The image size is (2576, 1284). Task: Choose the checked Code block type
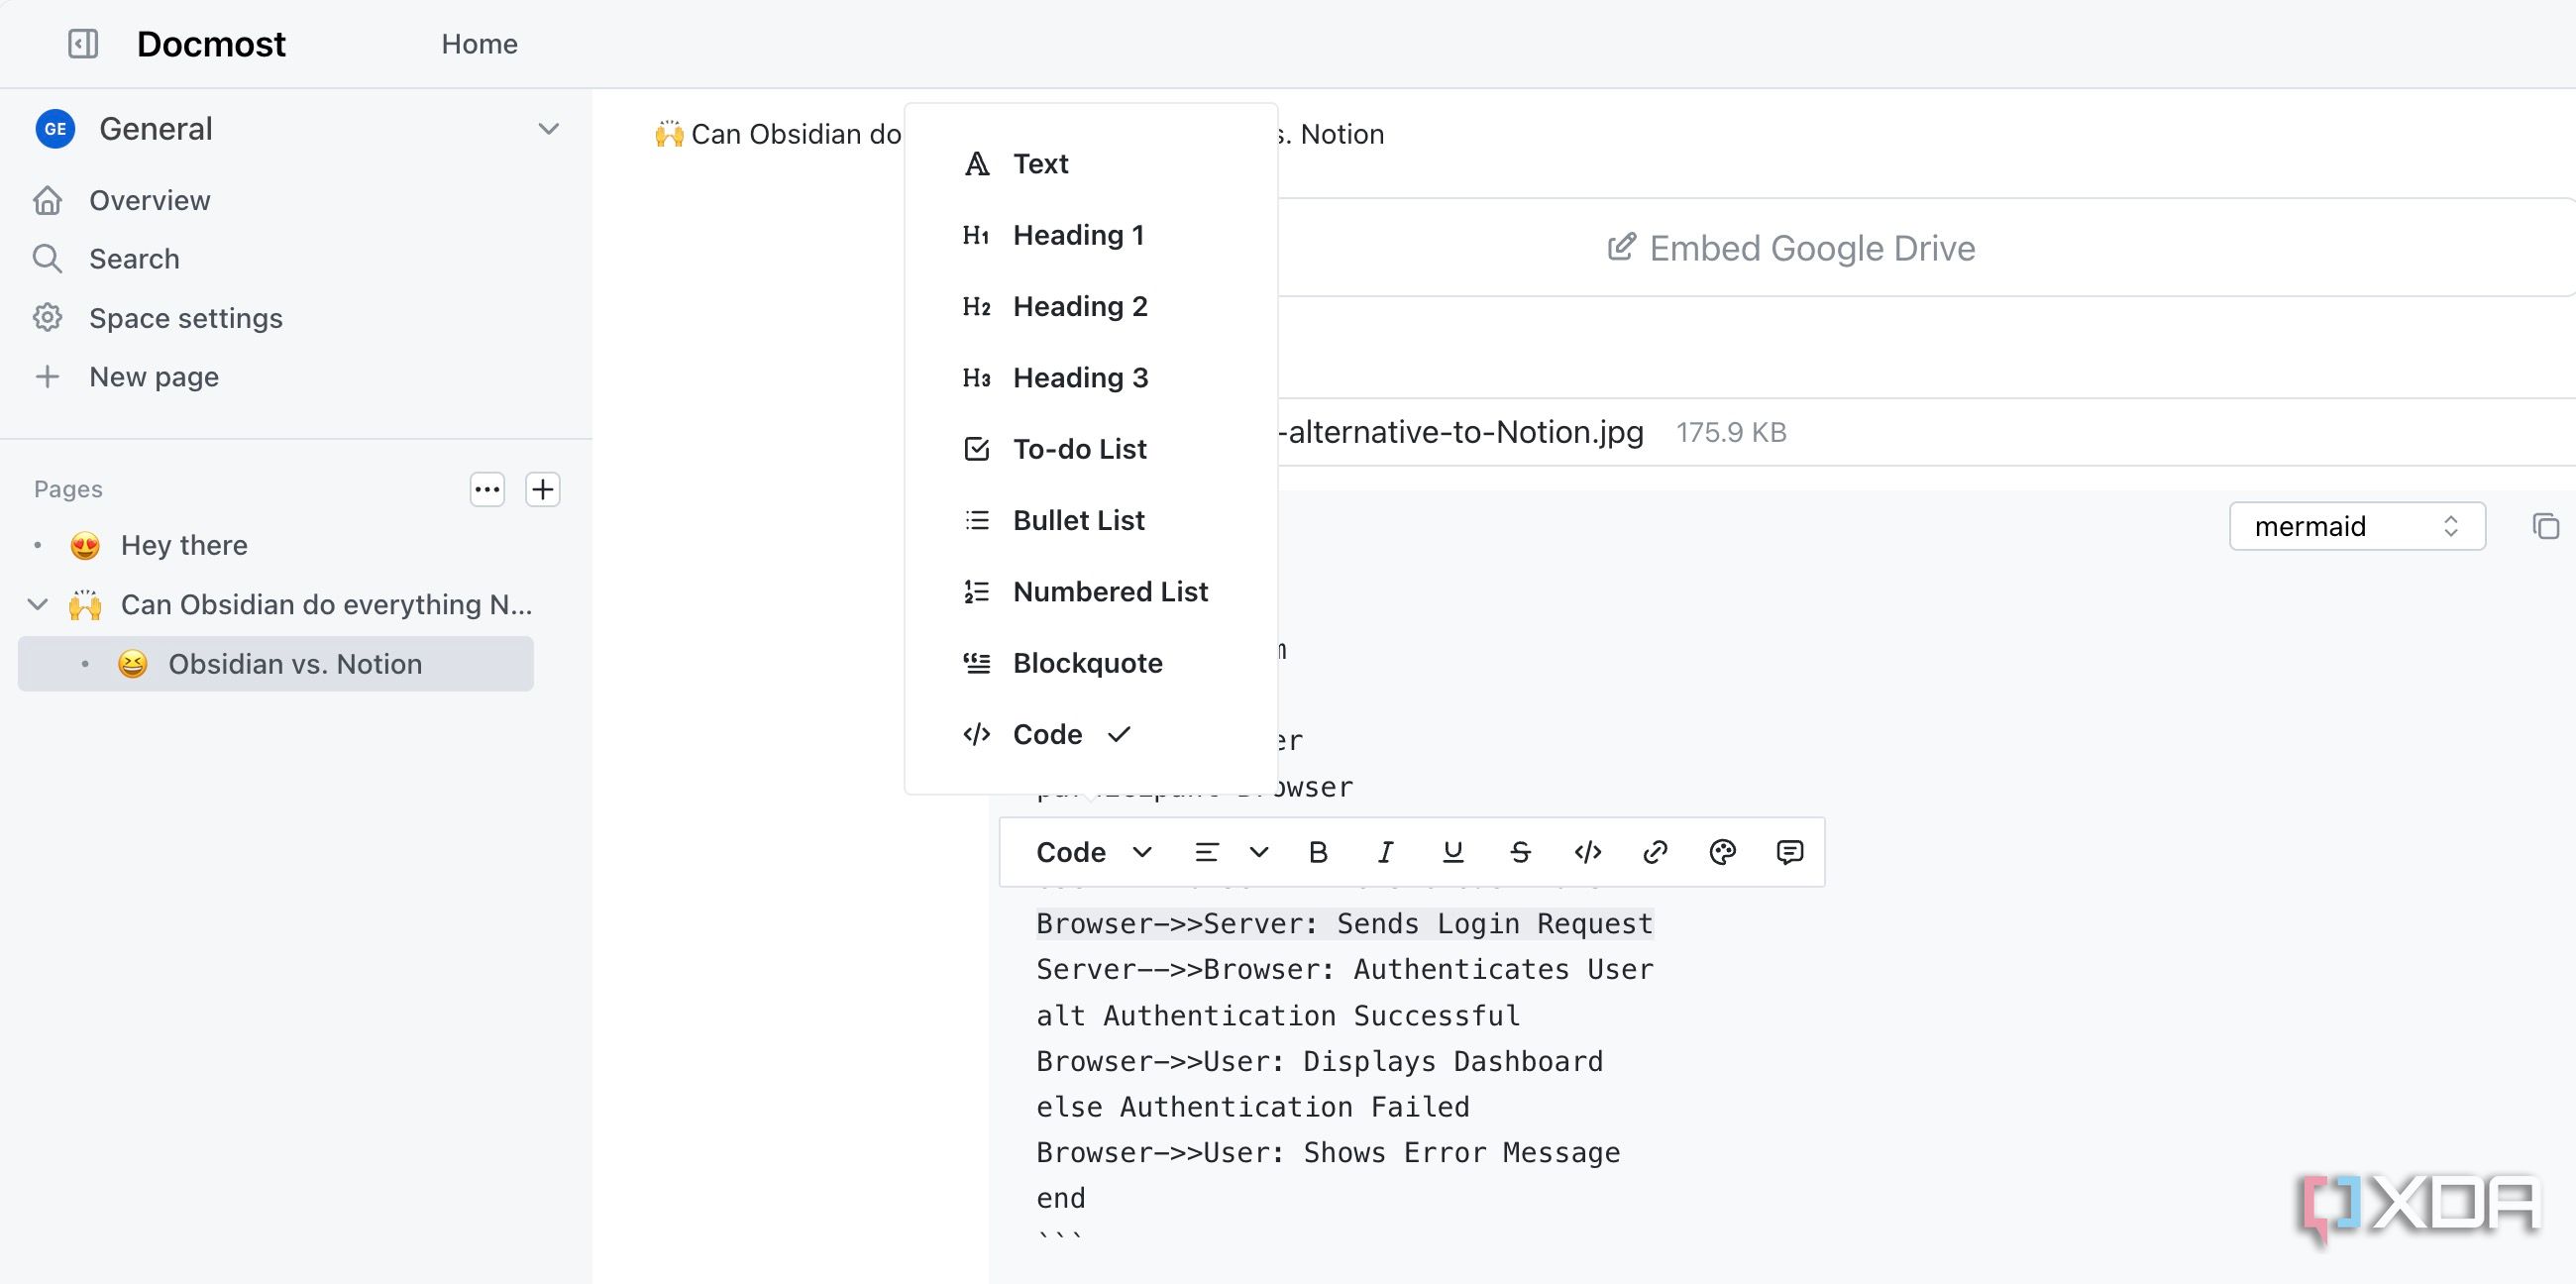(1090, 735)
